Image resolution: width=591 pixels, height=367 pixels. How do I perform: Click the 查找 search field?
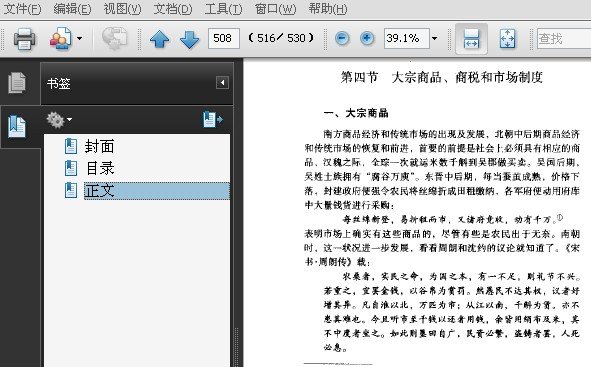coord(564,38)
